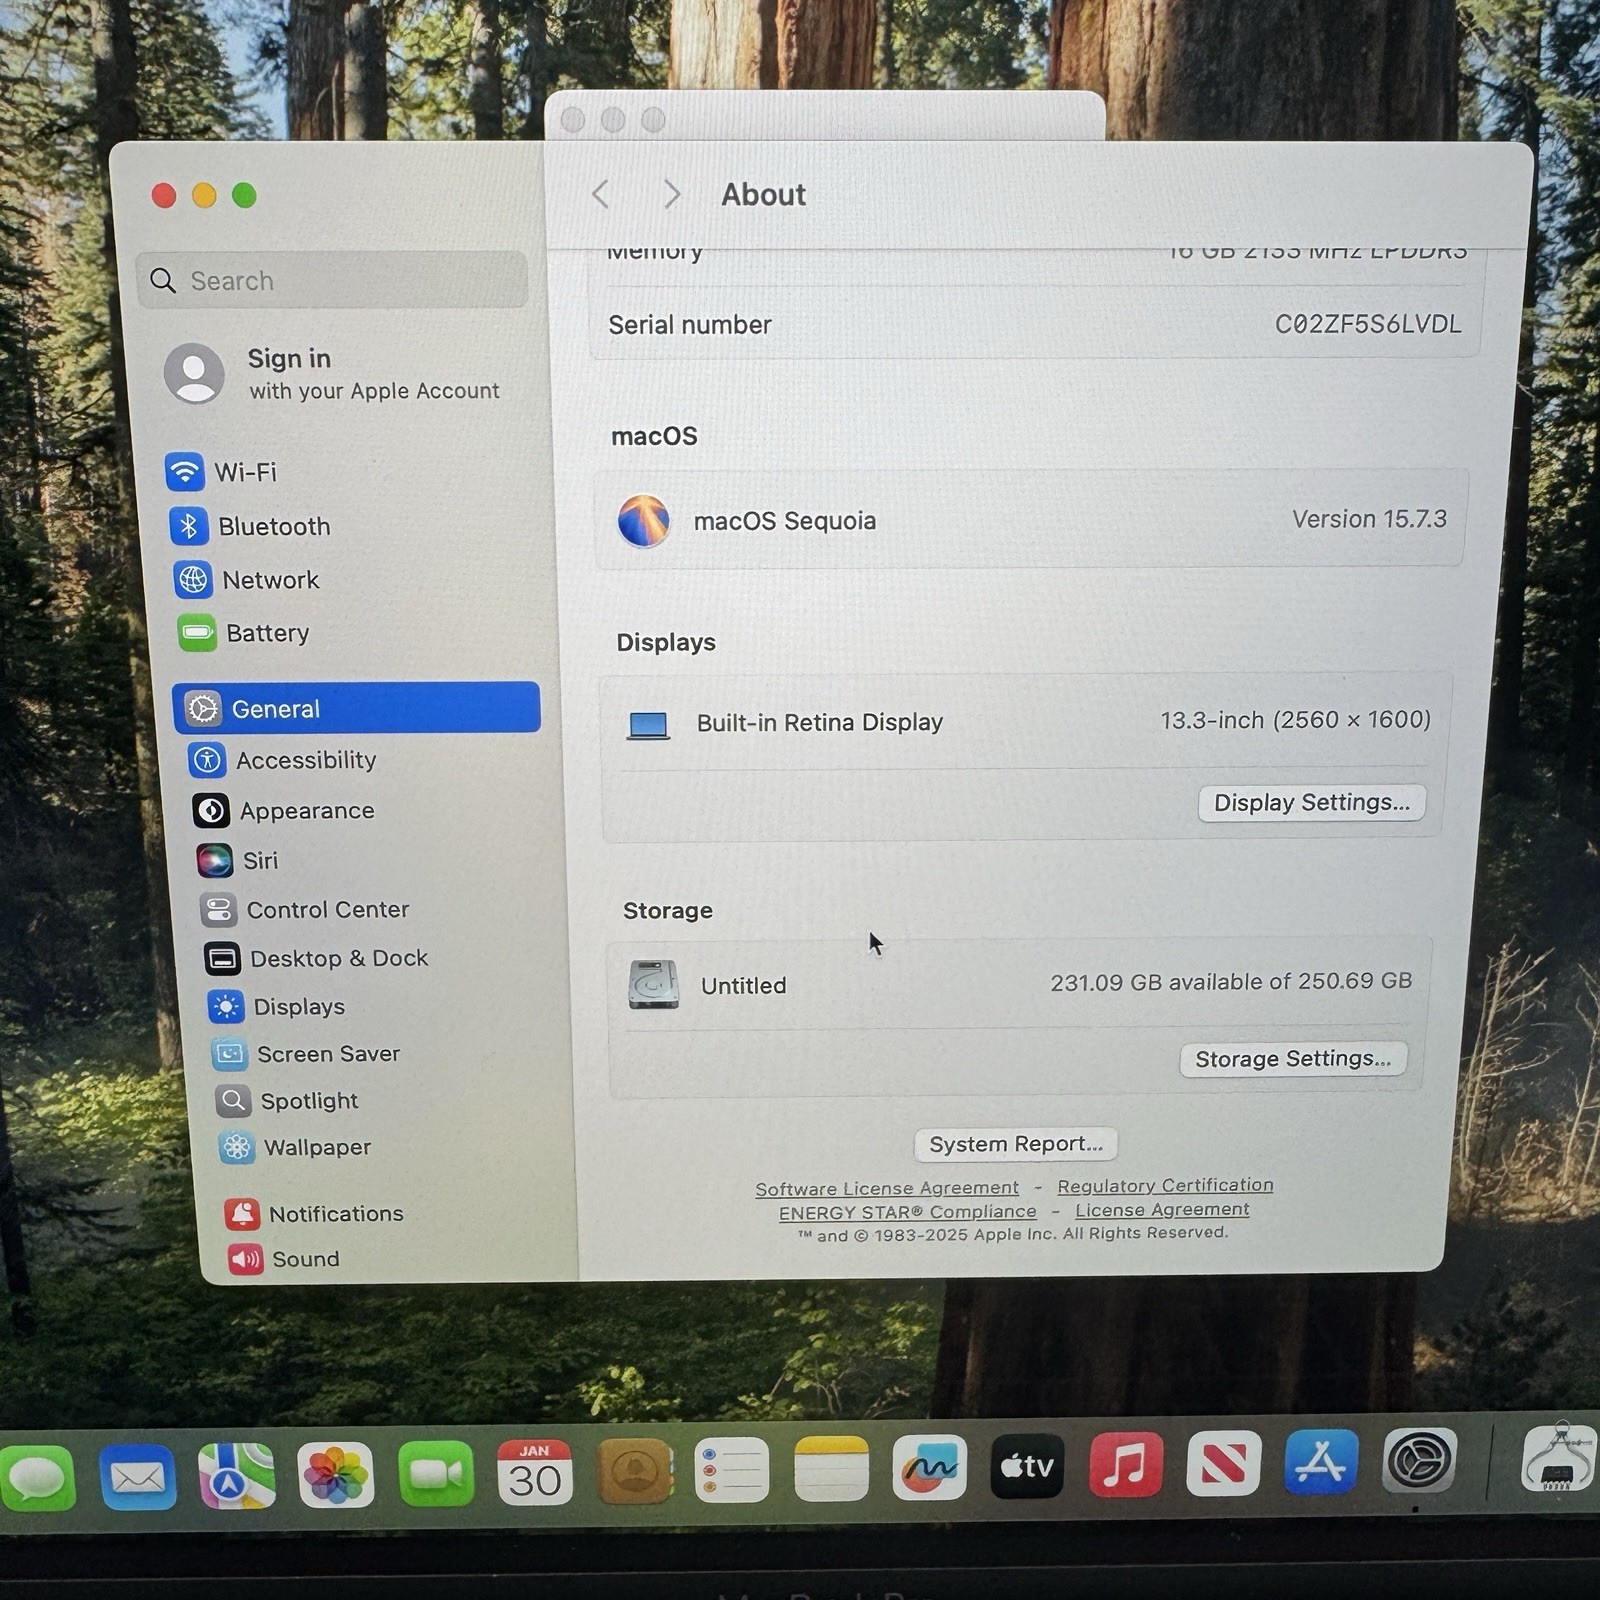Open Screen Saver settings

click(x=306, y=1053)
